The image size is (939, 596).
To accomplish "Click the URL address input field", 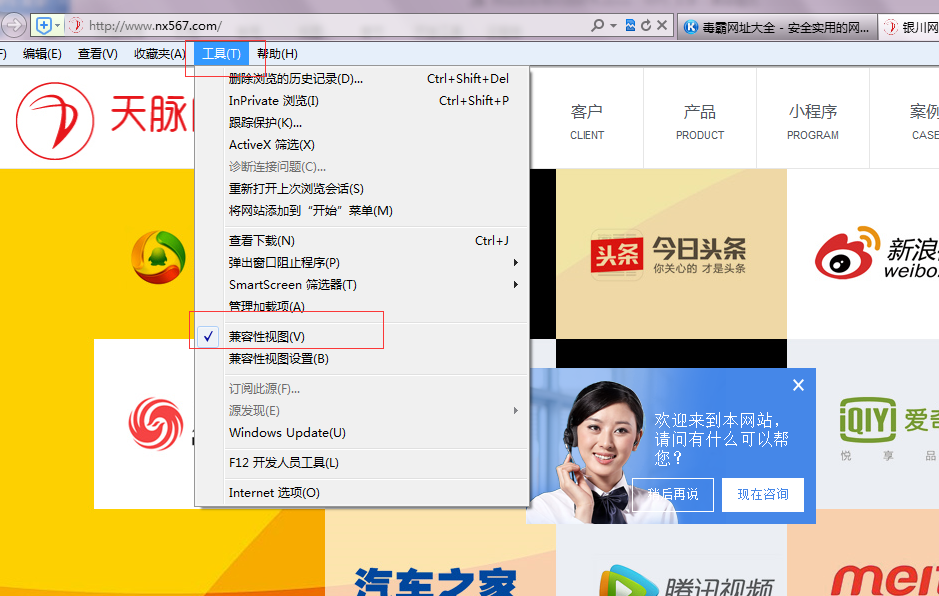I will click(330, 25).
